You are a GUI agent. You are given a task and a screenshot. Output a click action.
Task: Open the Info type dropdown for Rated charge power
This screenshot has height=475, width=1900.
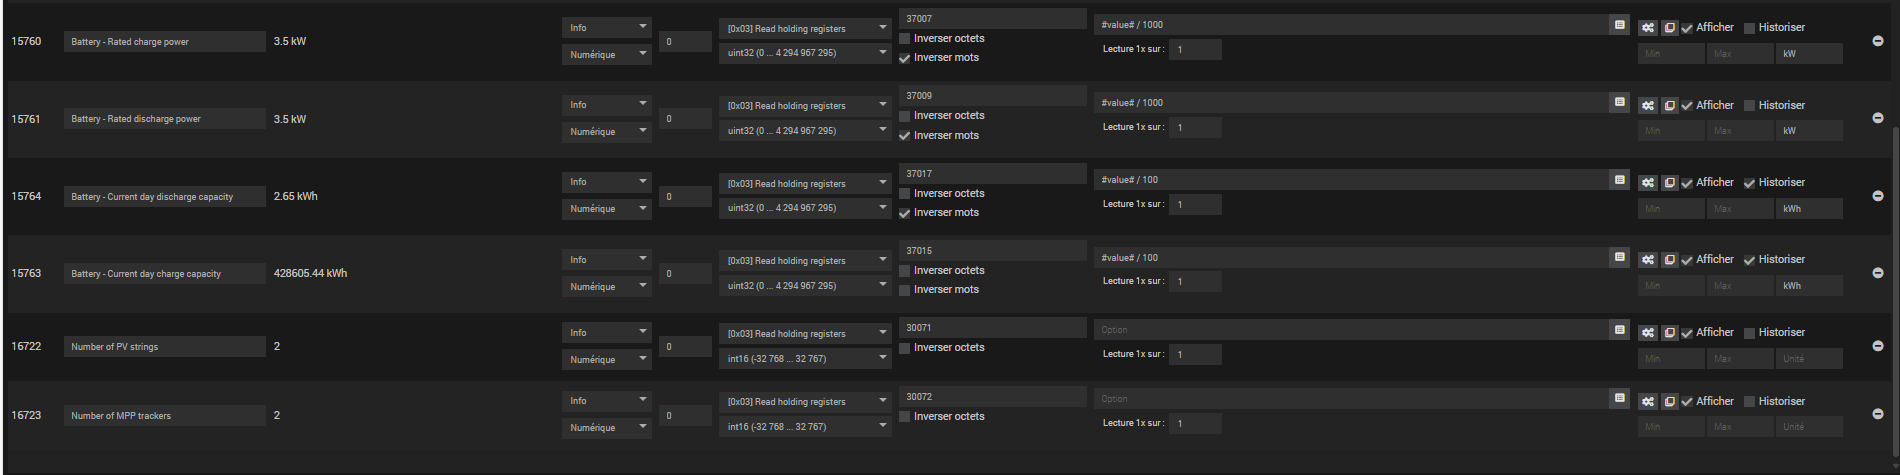[x=606, y=28]
